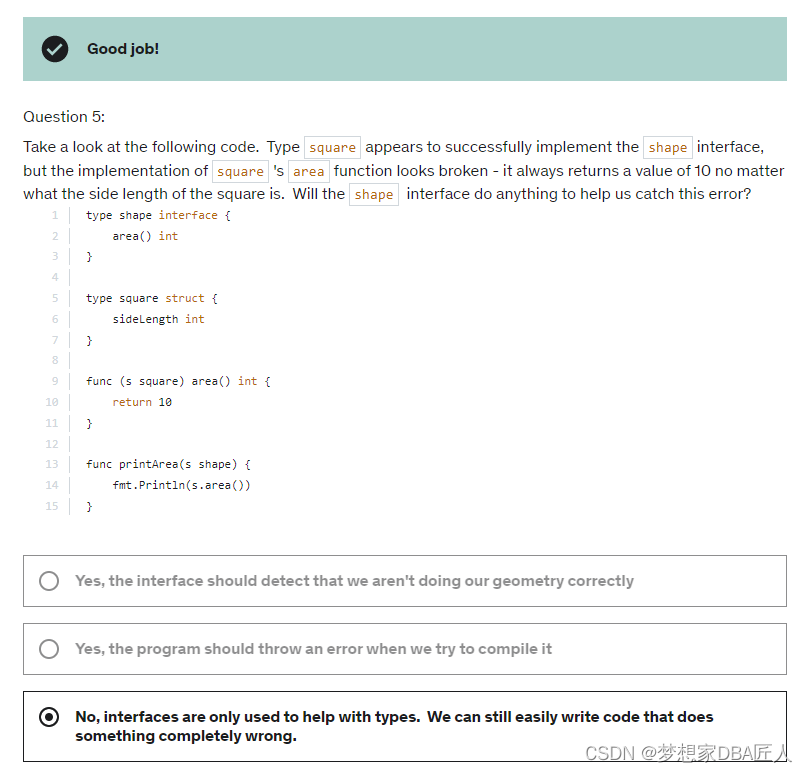Select the geometry detection Yes answer
808x773 pixels.
pyautogui.click(x=49, y=581)
